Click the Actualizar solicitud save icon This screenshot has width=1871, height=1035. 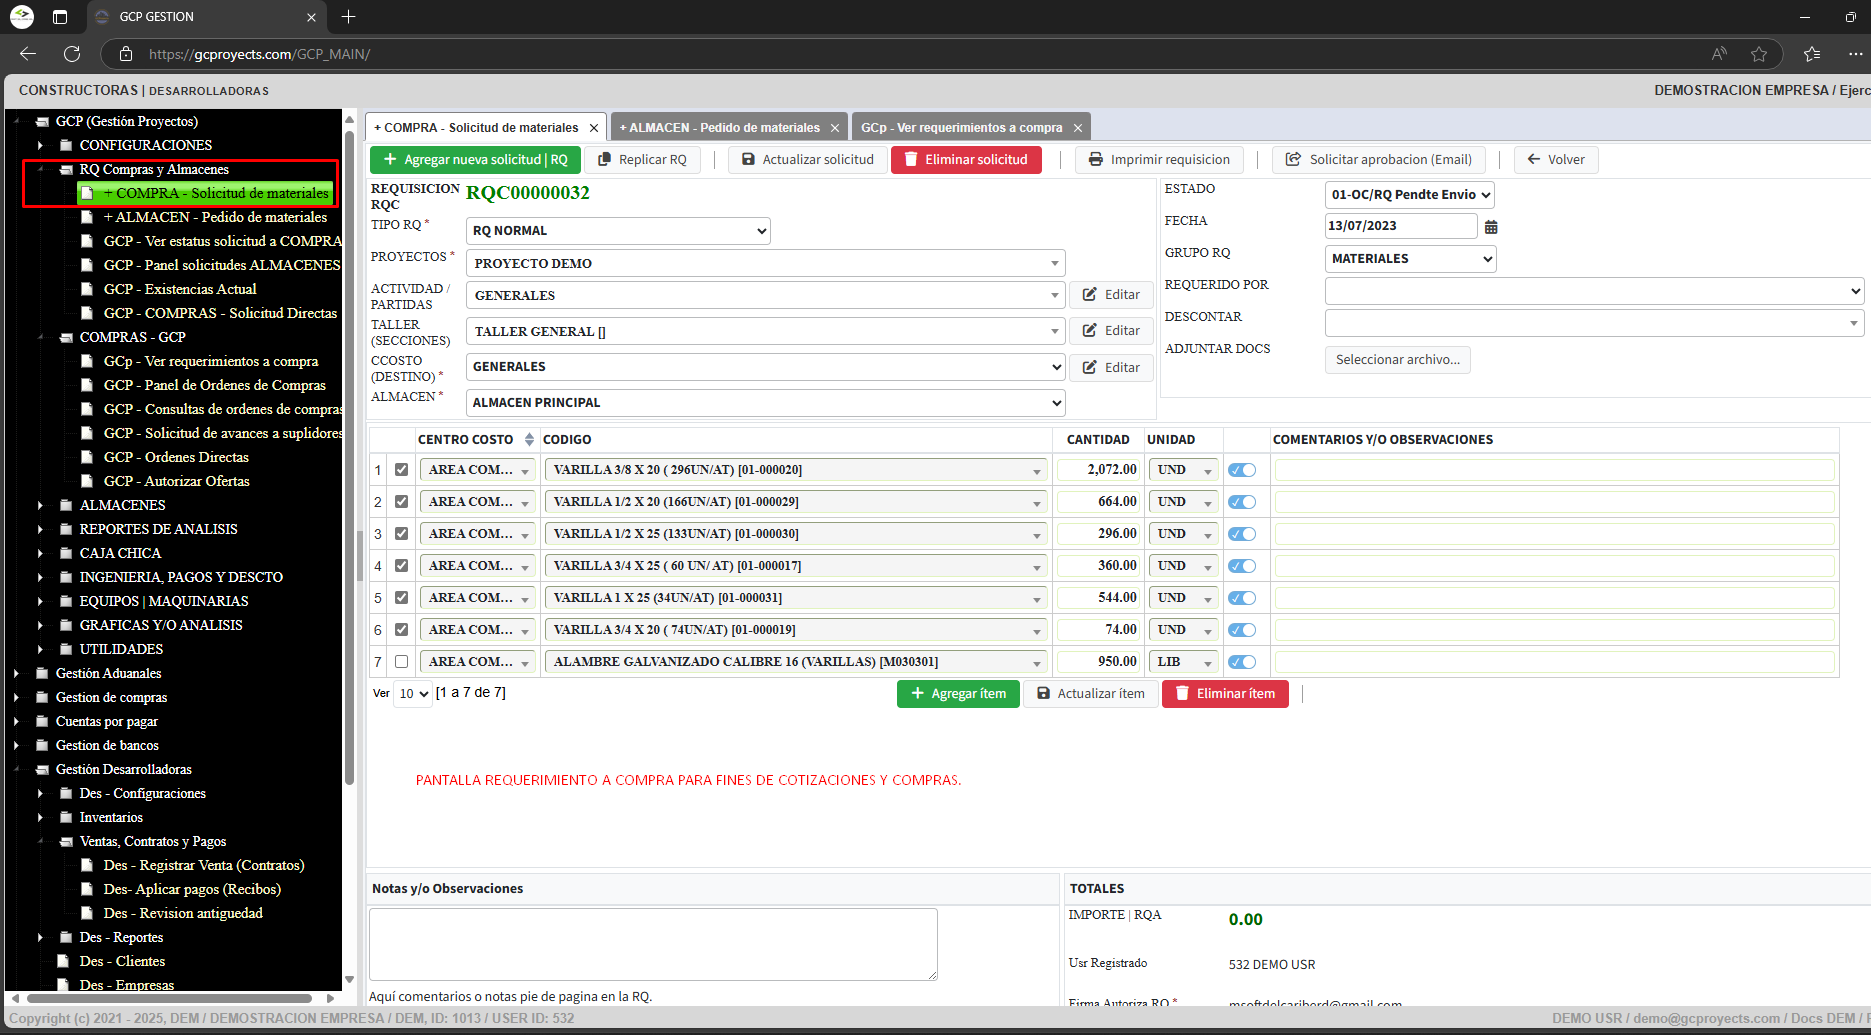[748, 160]
